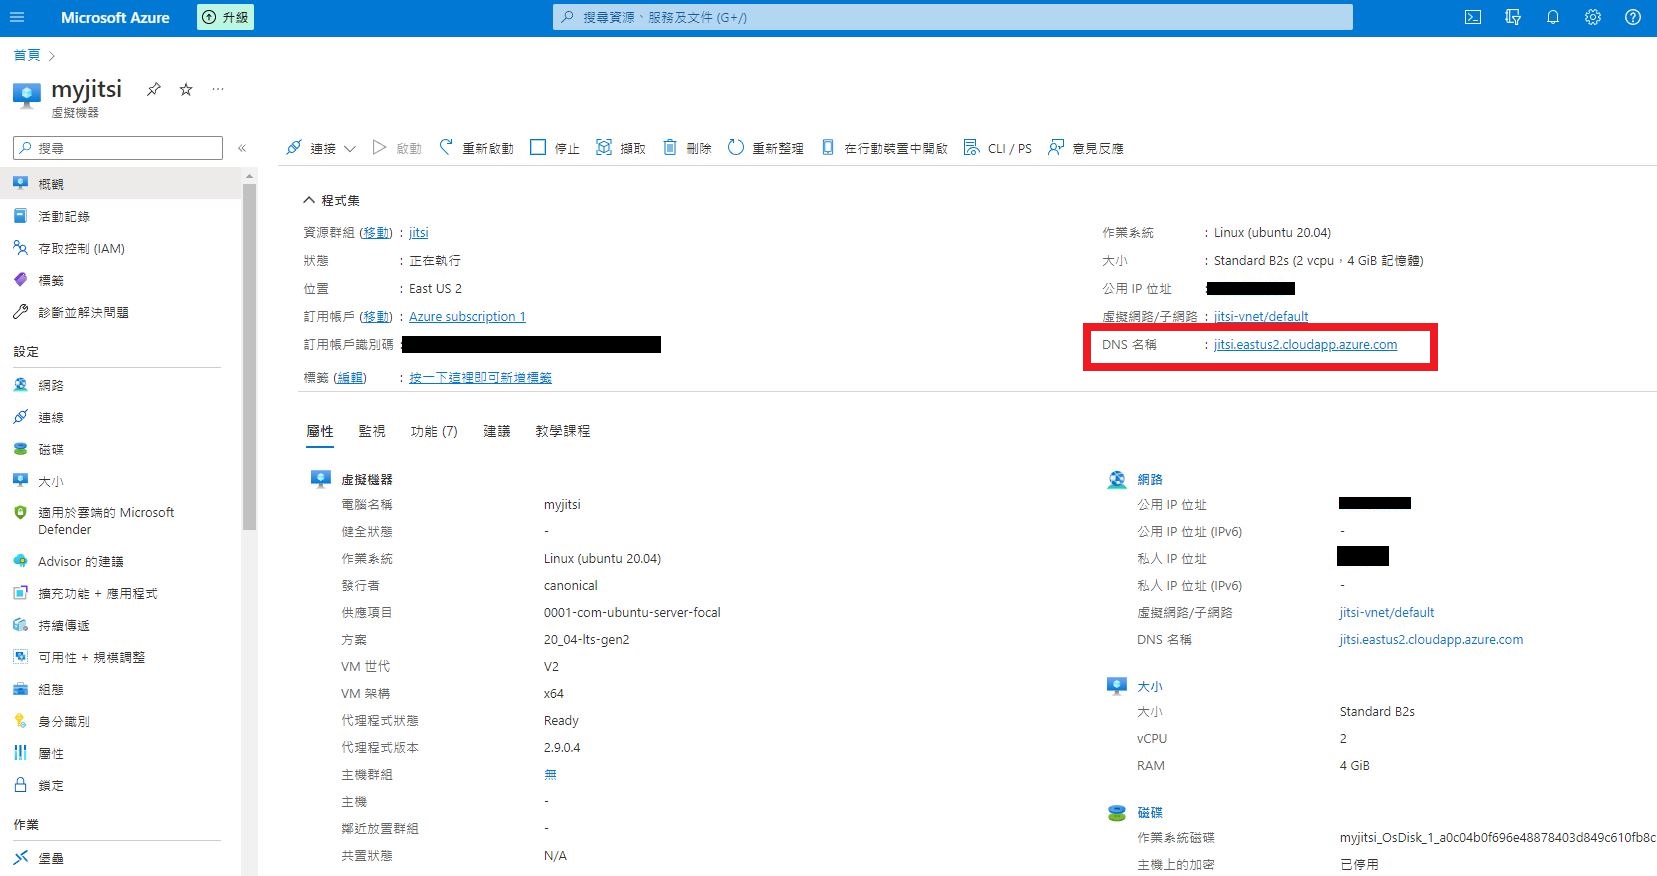Viewport: 1657px width, 876px height.
Task: Click the 升級 upgrade button
Action: point(226,17)
